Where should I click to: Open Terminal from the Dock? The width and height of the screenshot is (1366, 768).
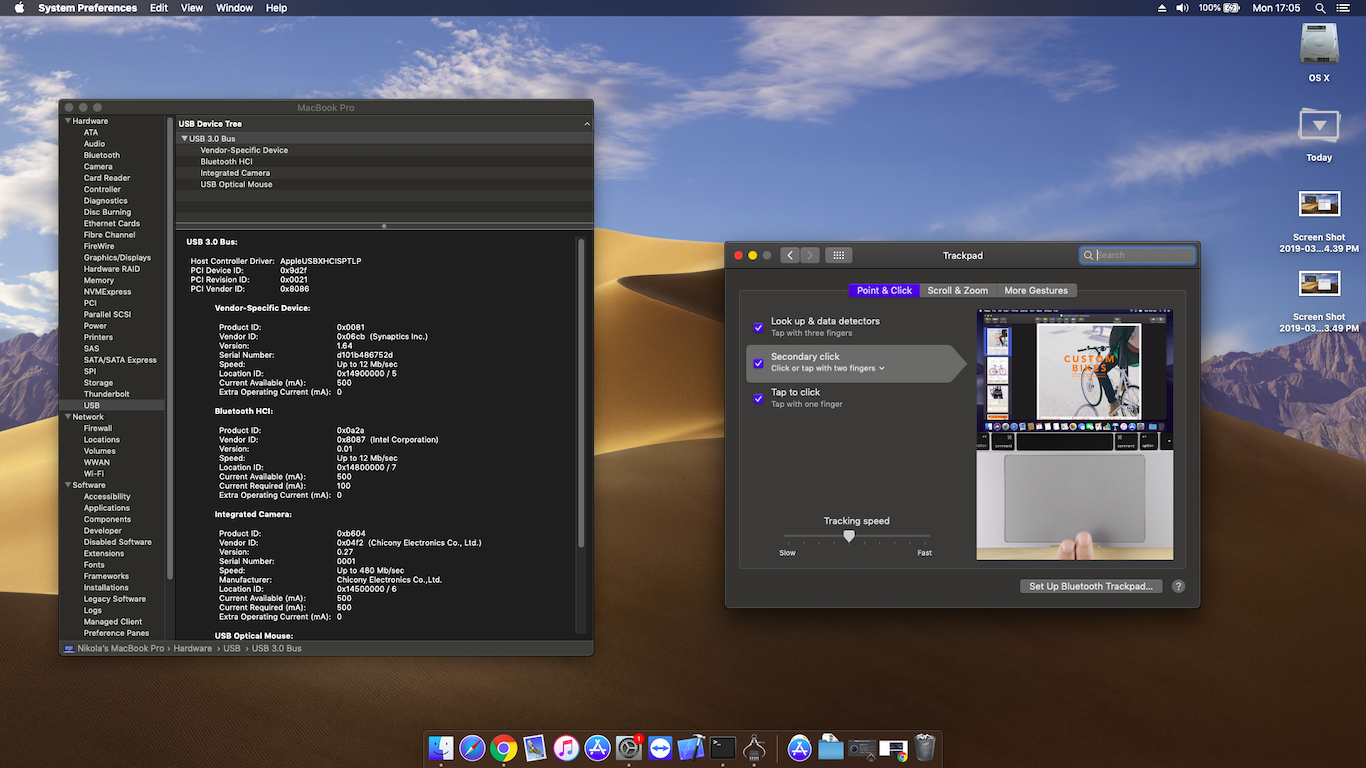click(x=722, y=747)
